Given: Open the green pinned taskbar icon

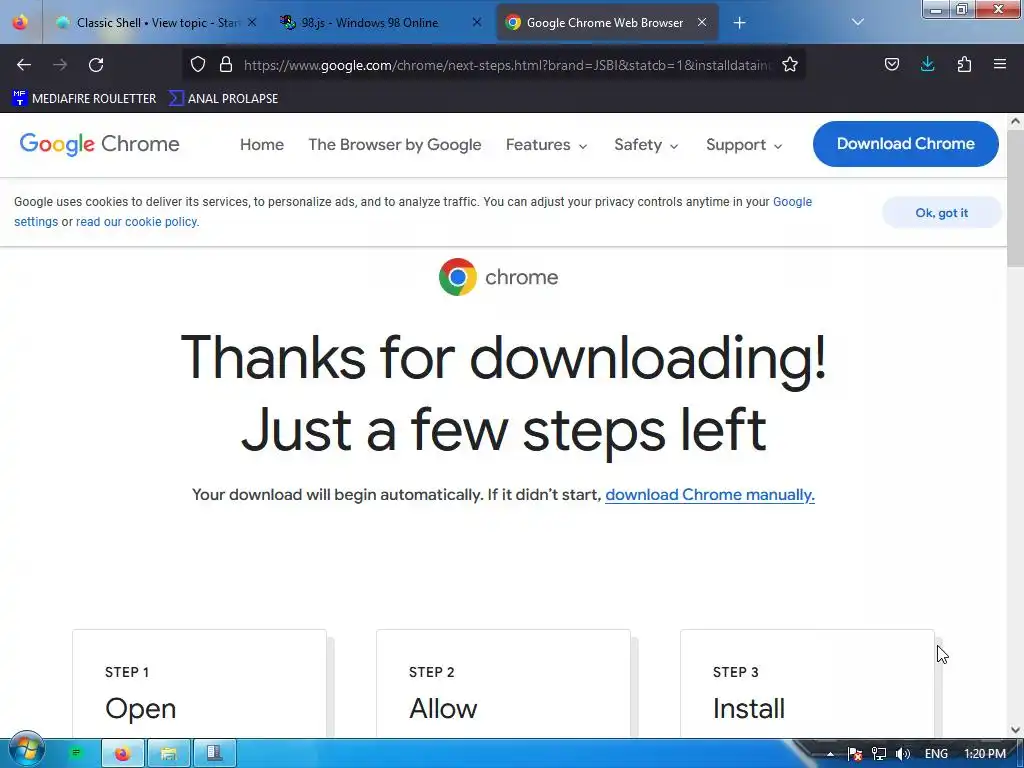Looking at the screenshot, I should (x=76, y=753).
